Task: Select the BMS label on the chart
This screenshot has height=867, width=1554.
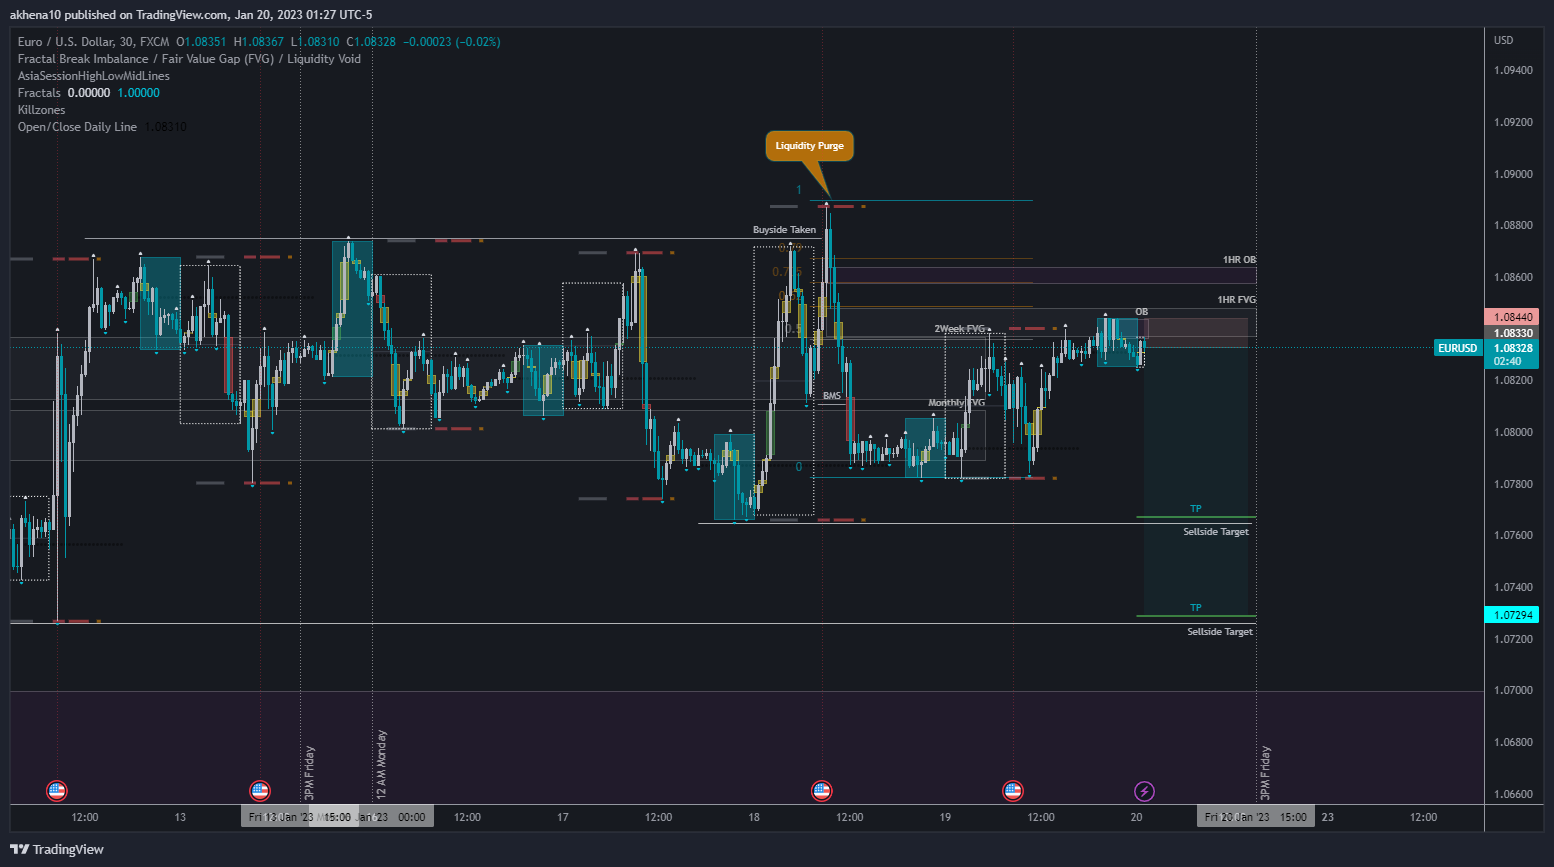Action: click(x=832, y=396)
